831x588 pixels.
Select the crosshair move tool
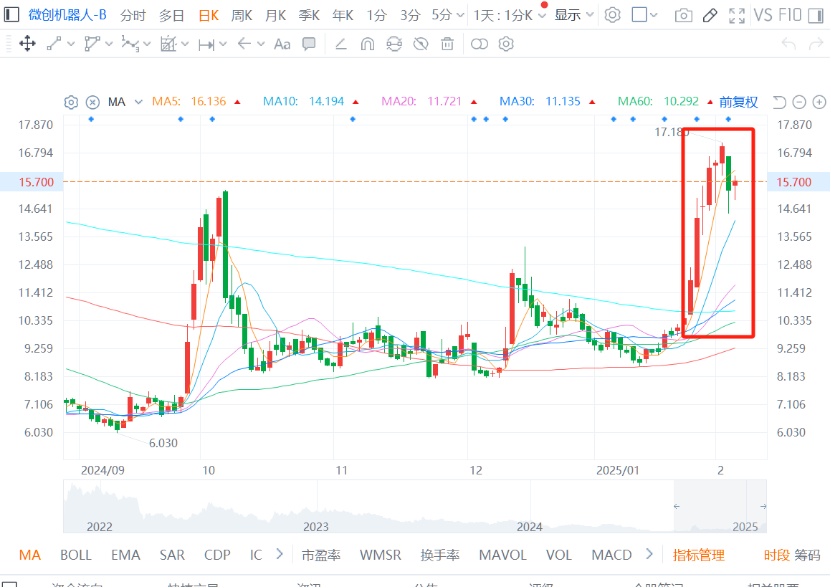click(x=27, y=44)
